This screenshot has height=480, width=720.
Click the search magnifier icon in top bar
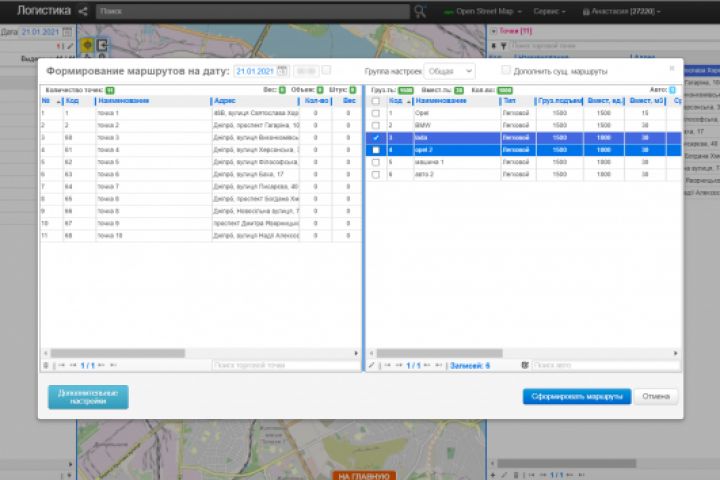420,12
